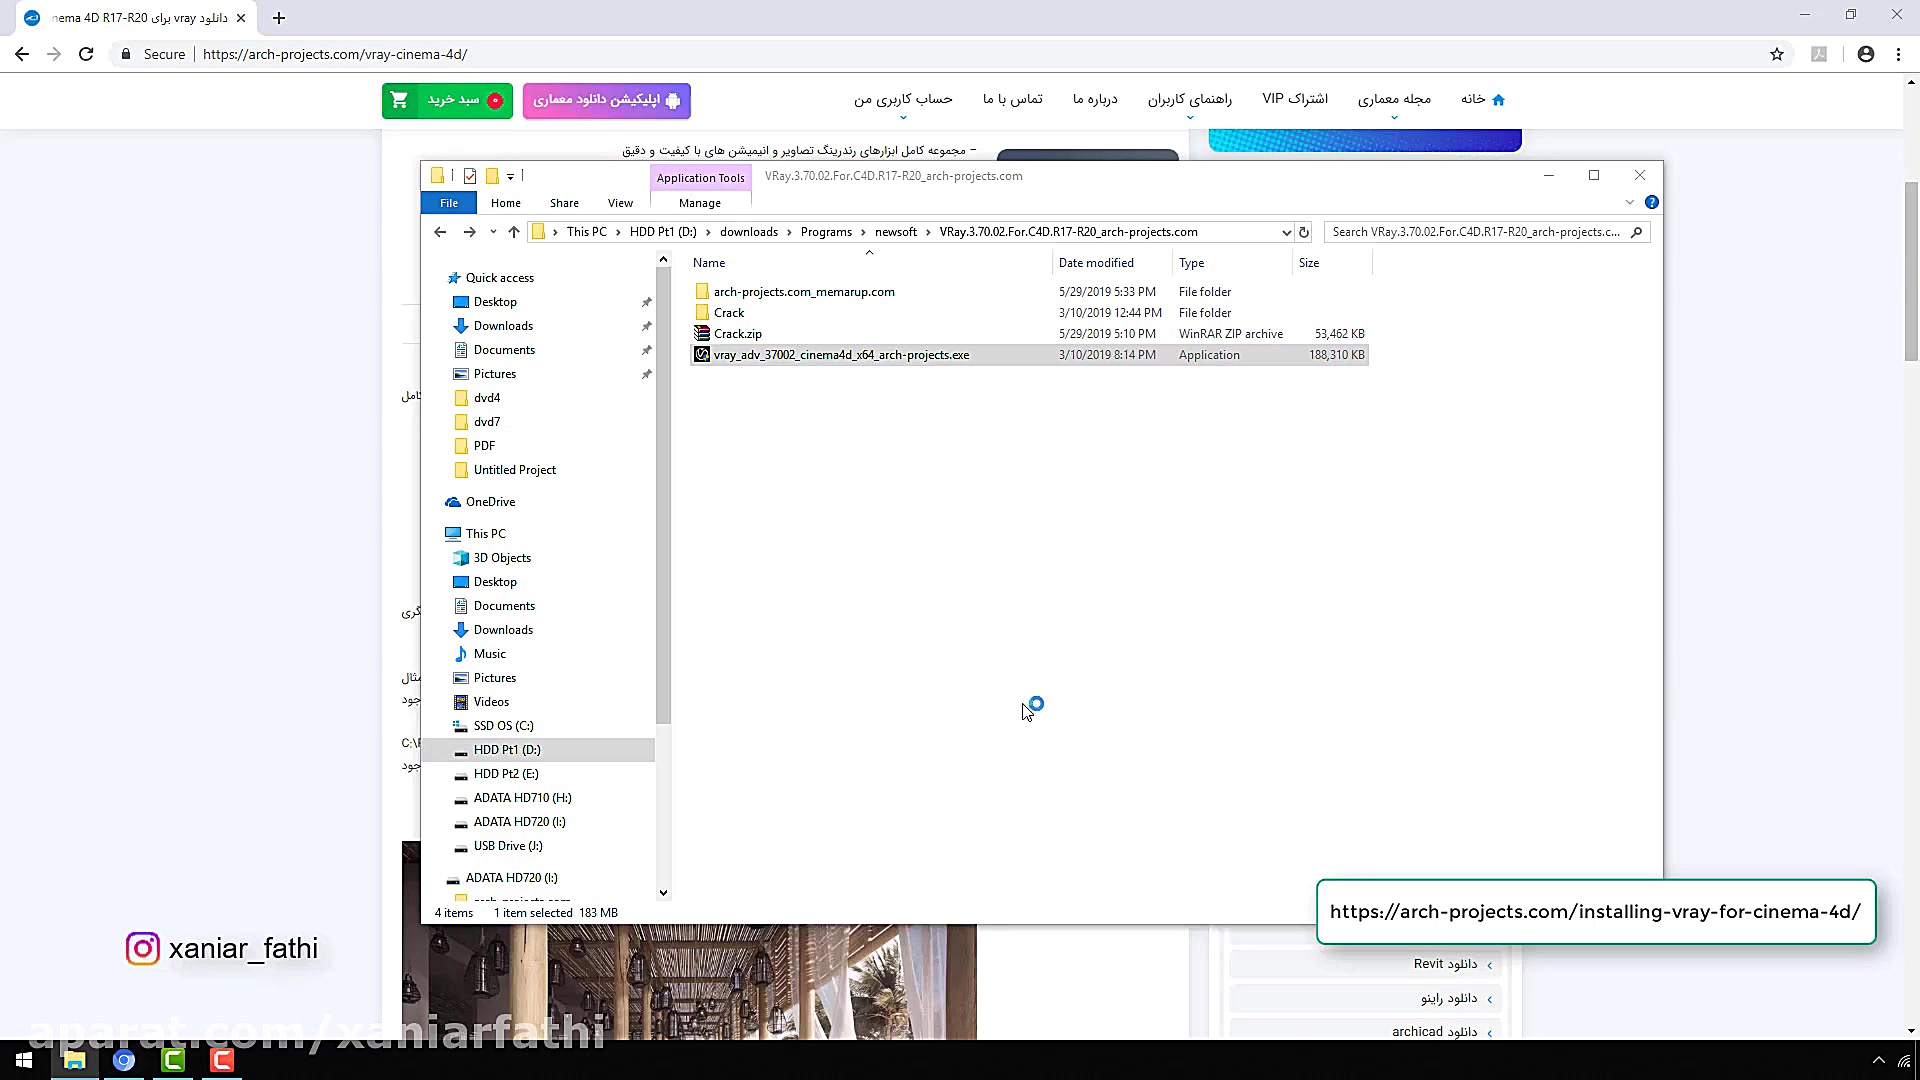Switch to the View ribbon tab
Viewport: 1920px width, 1080px height.
(x=620, y=203)
